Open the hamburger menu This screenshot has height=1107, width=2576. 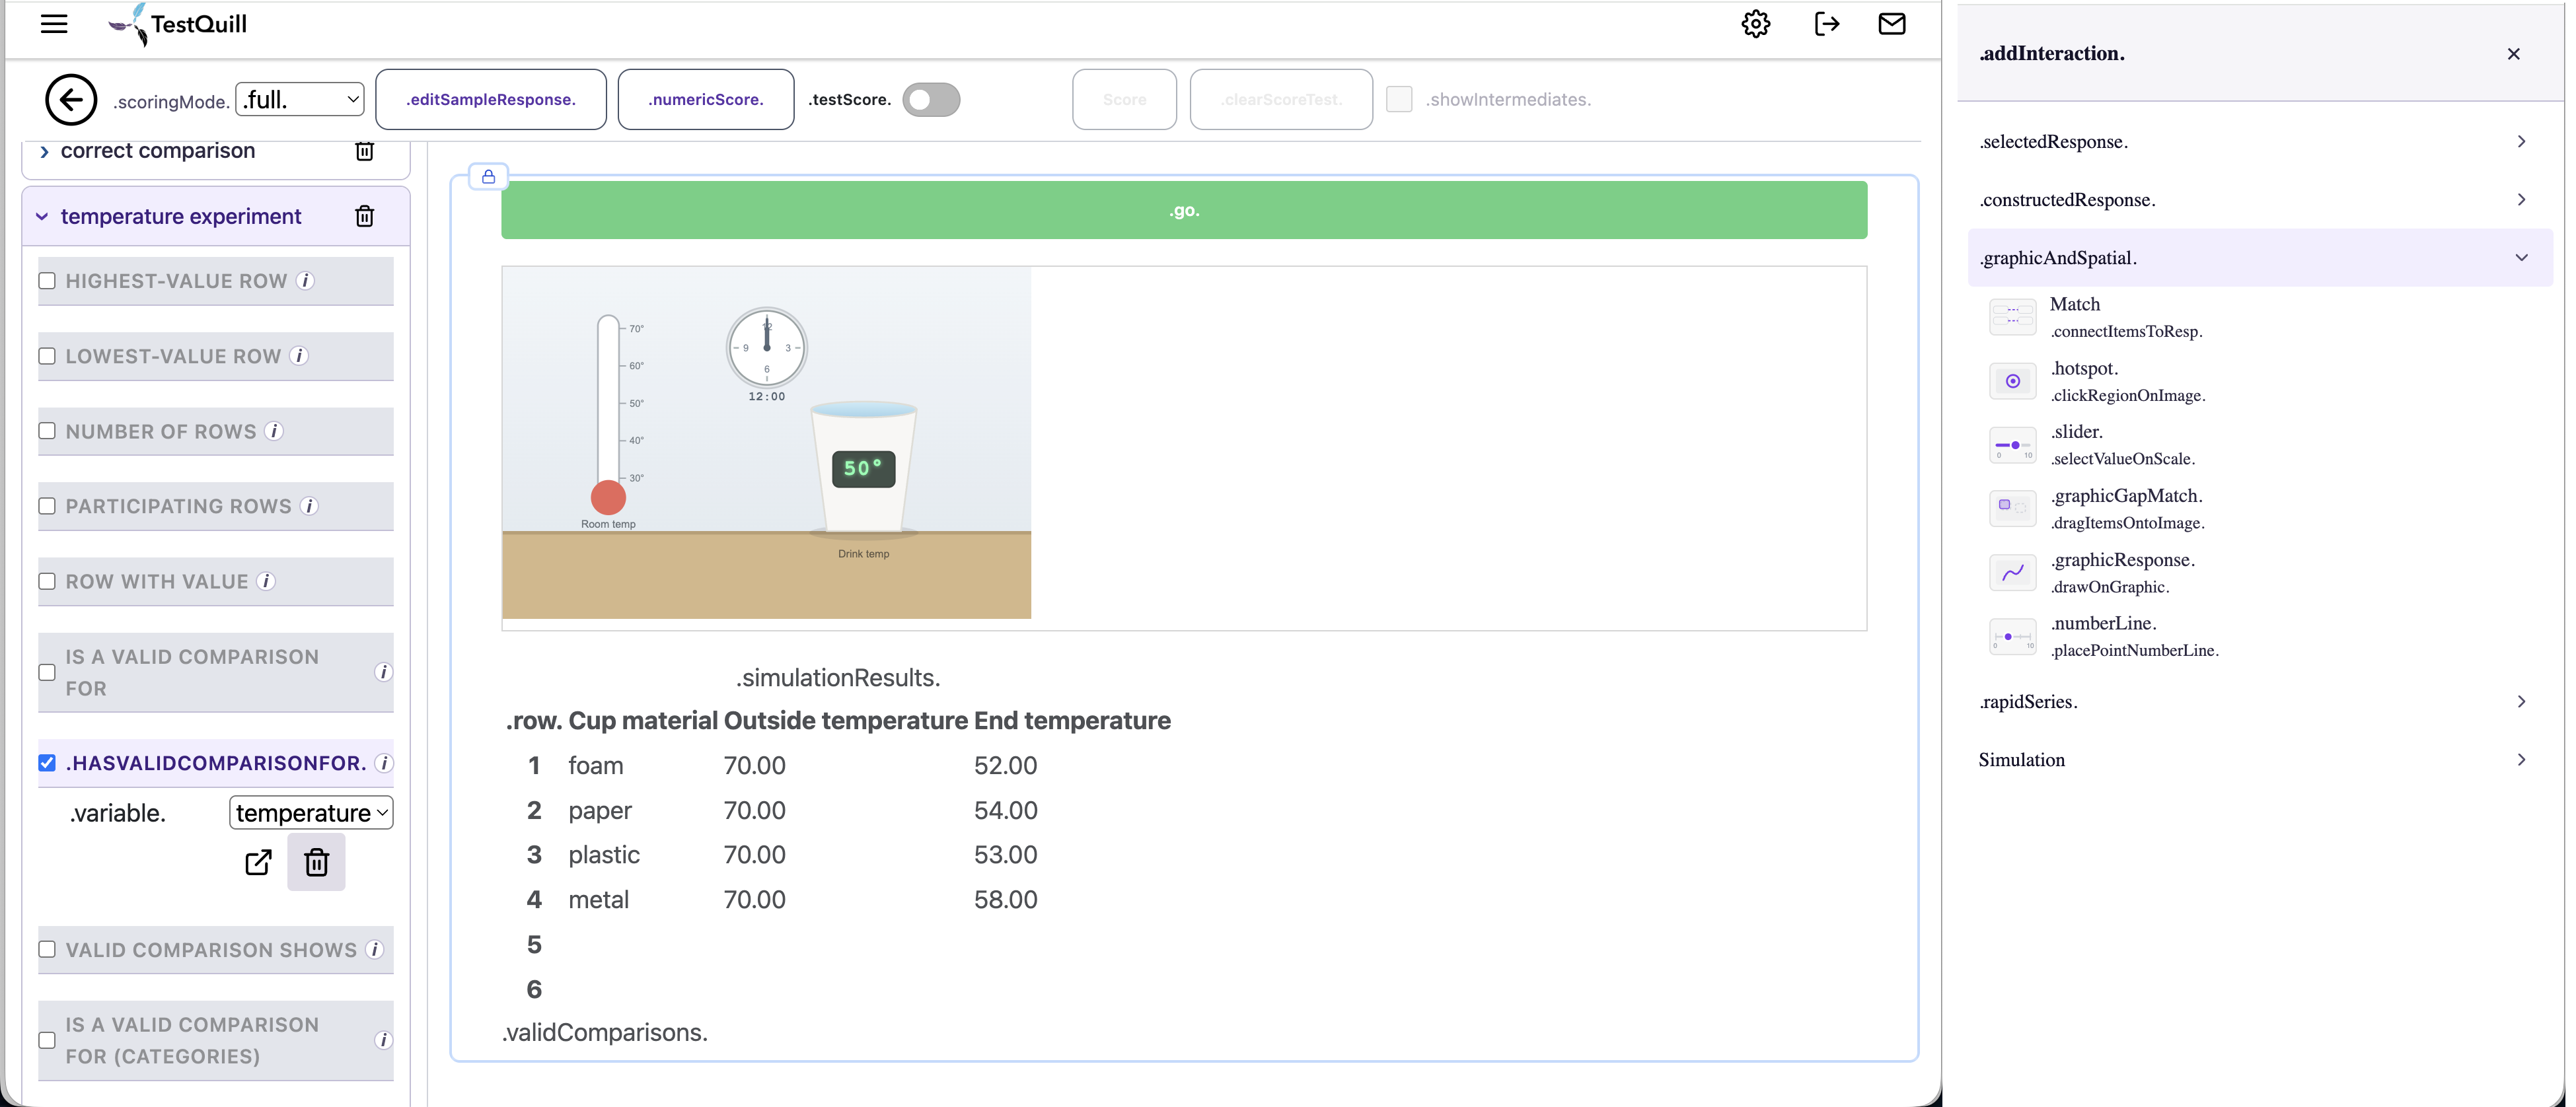tap(54, 24)
